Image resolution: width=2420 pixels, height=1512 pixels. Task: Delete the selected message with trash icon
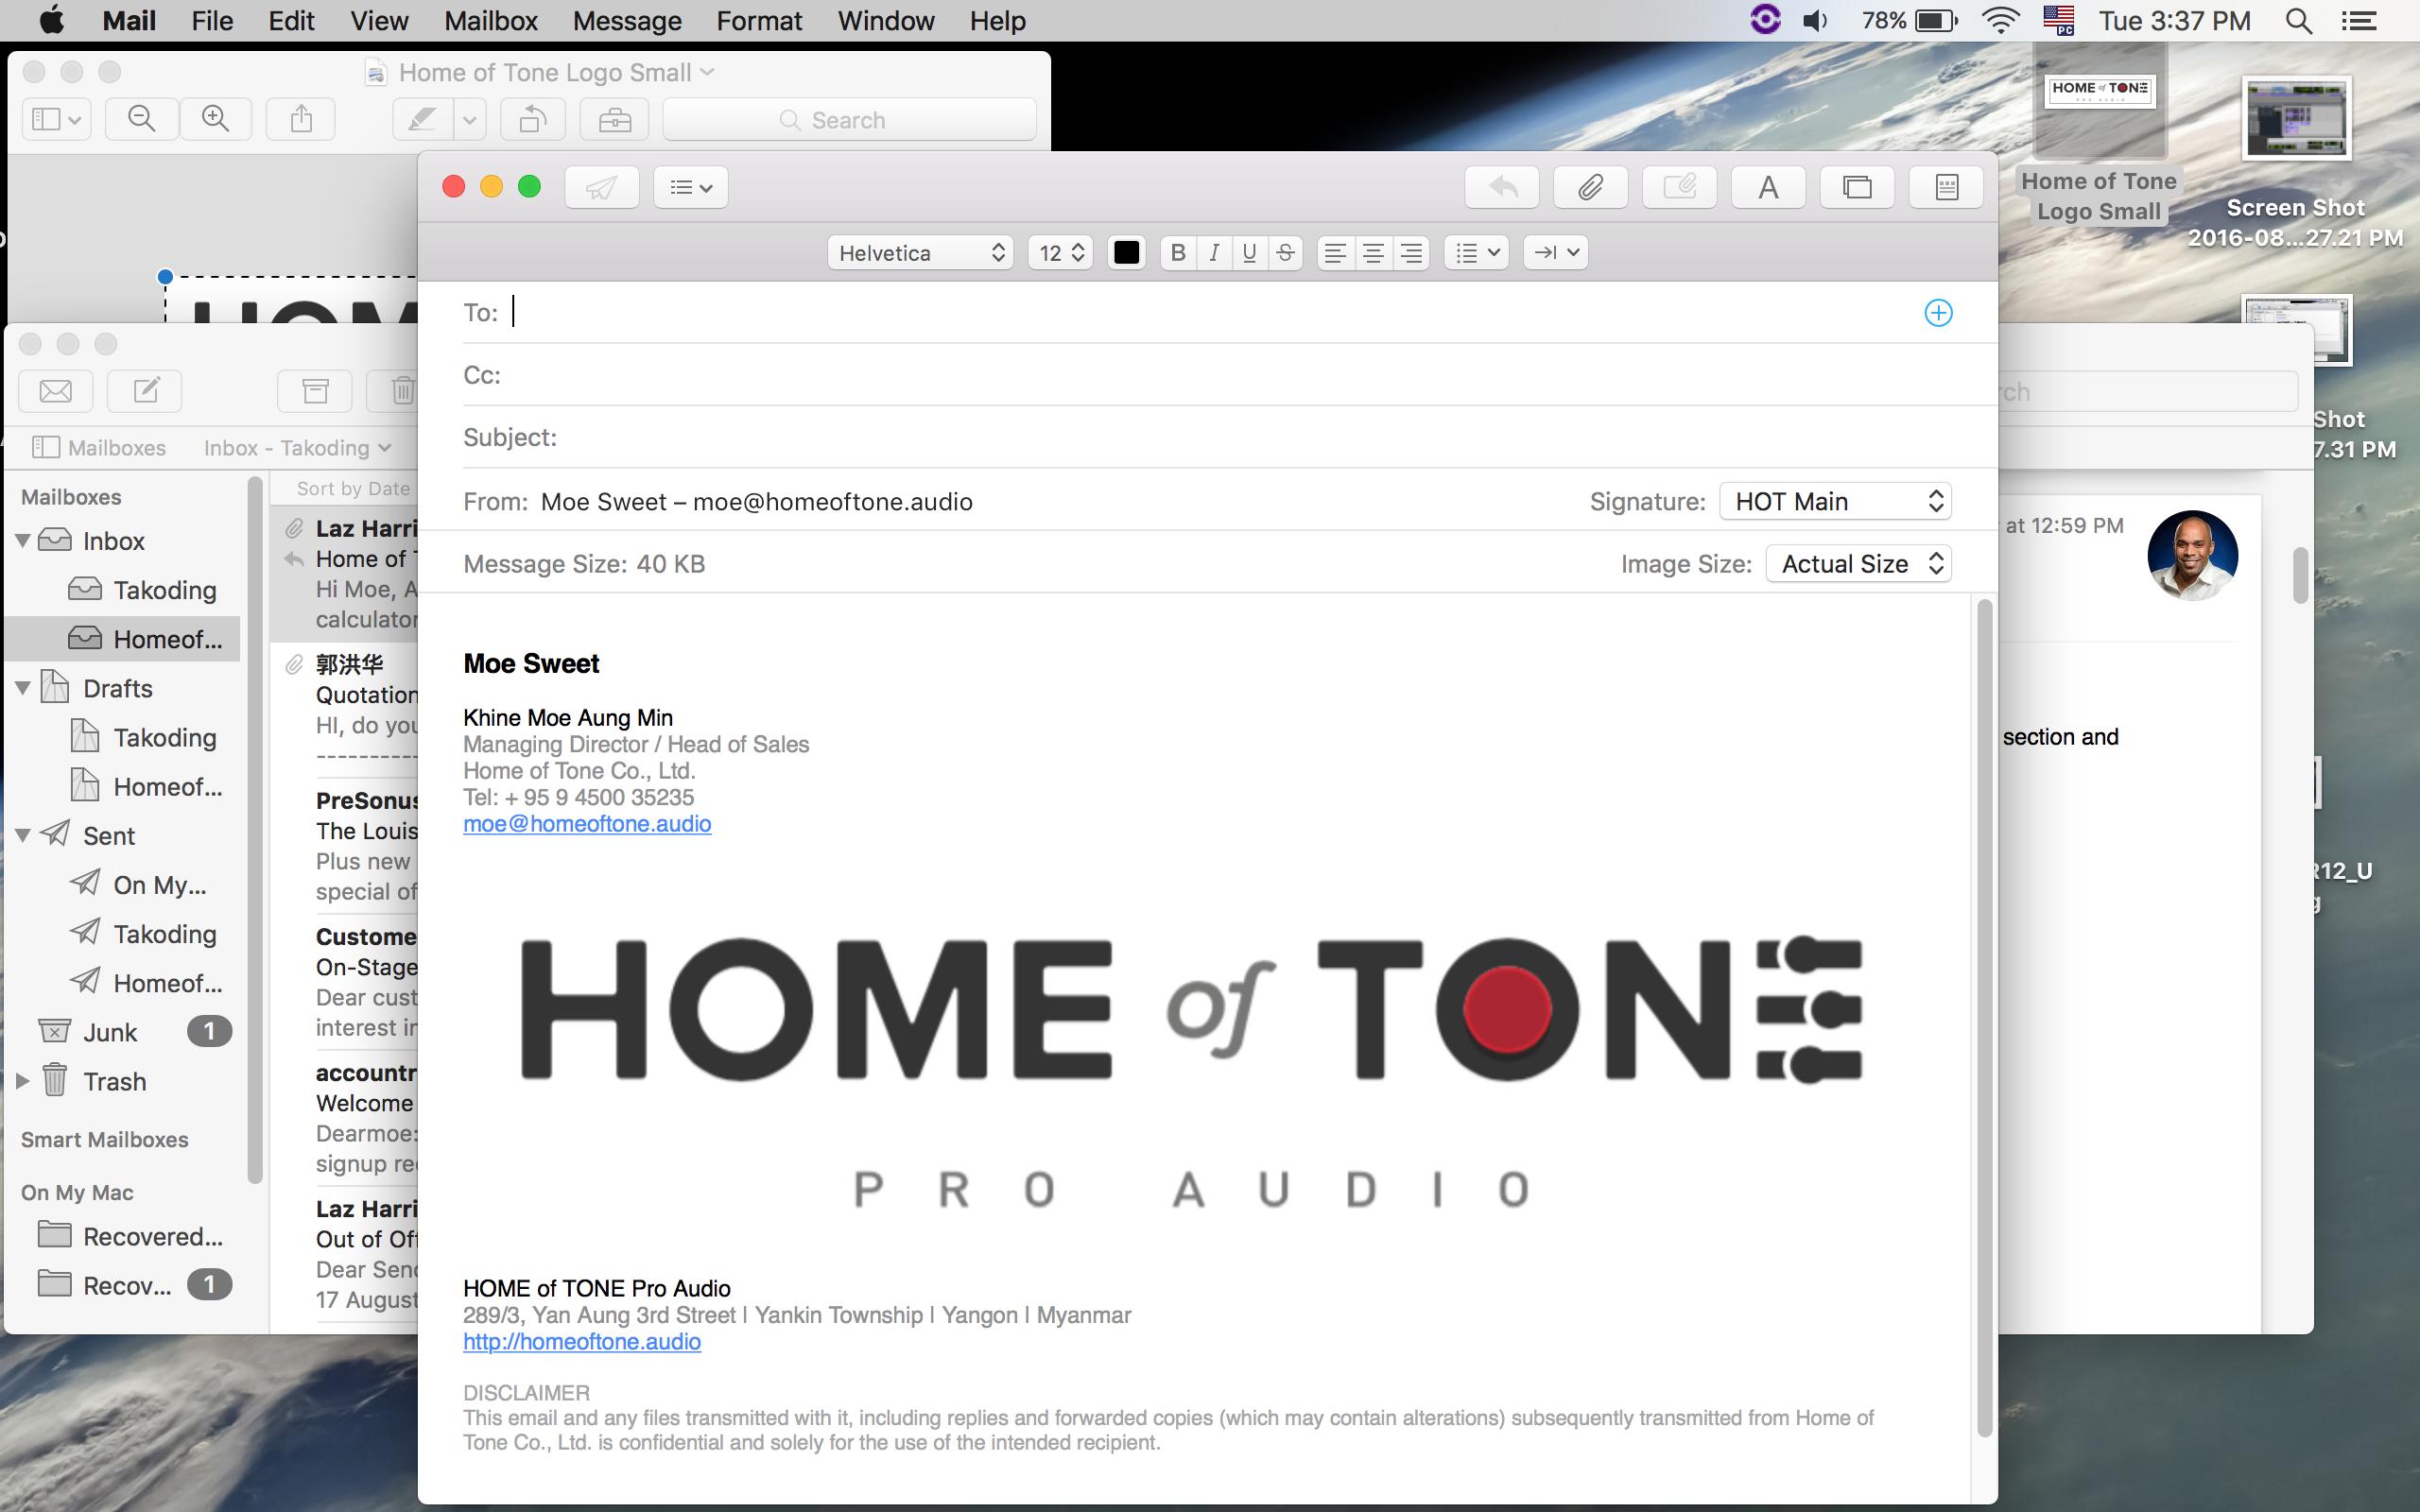tap(402, 390)
